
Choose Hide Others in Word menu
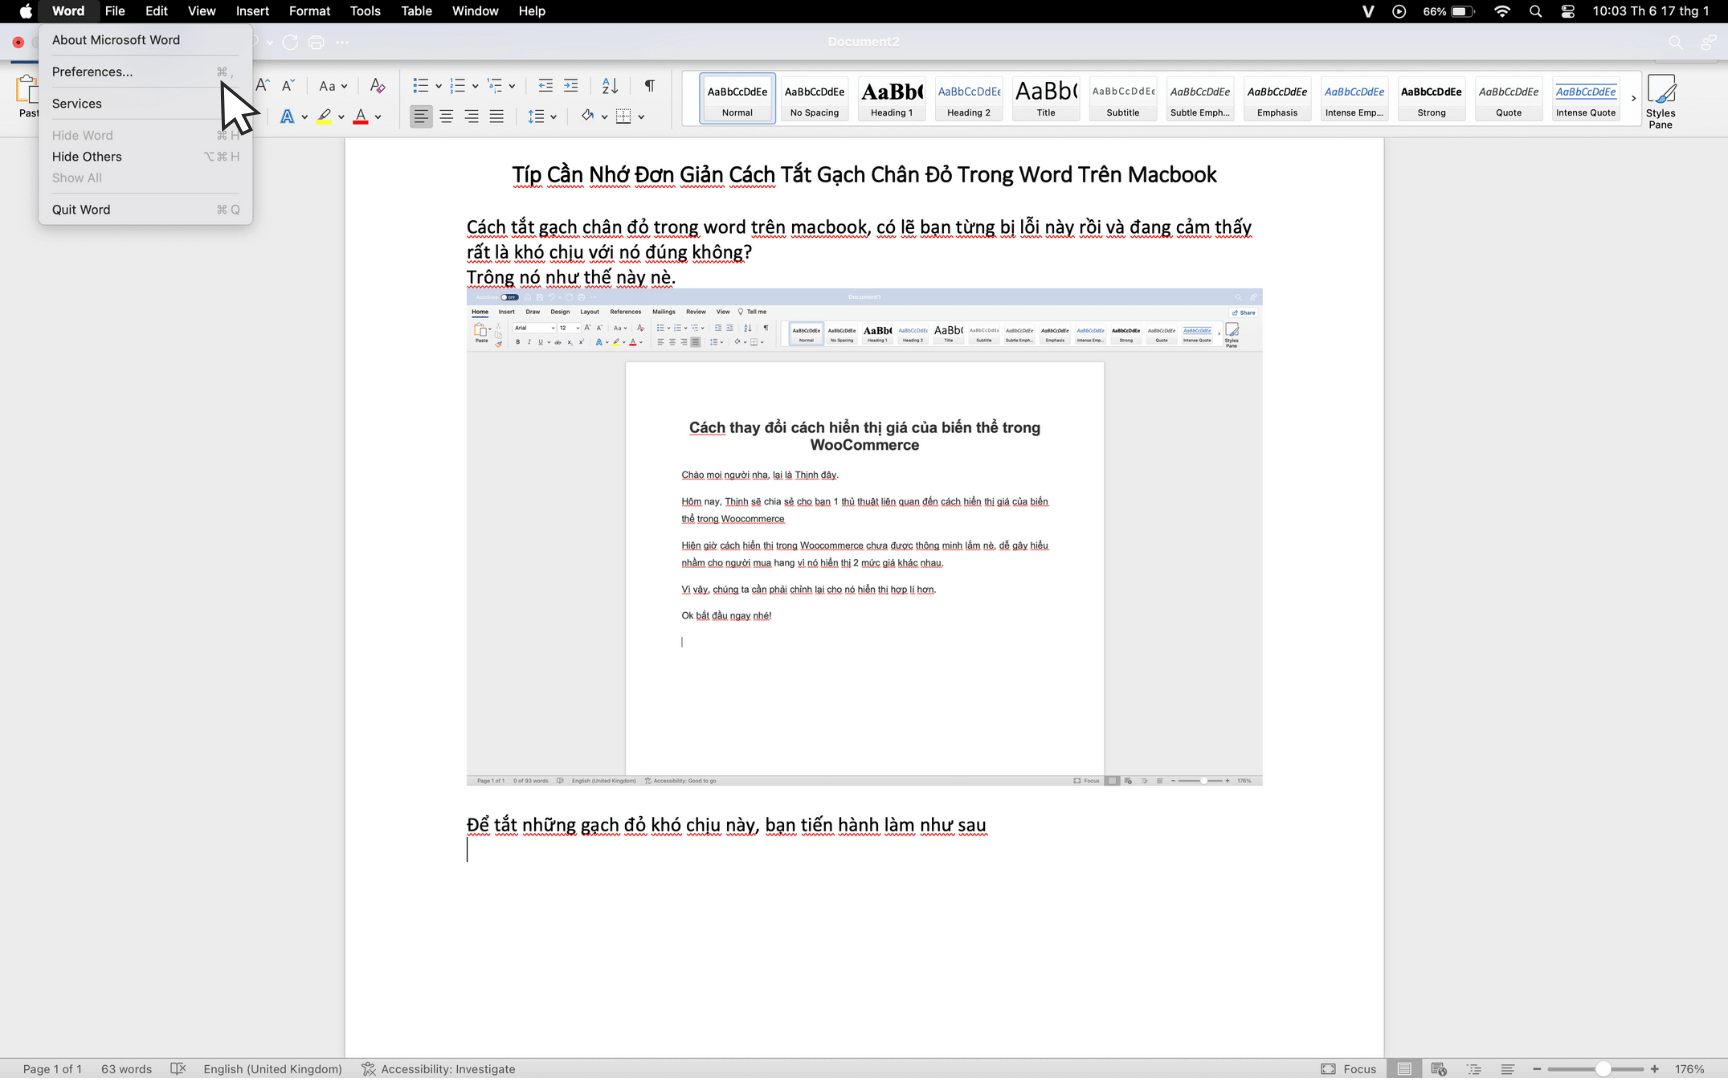coord(145,157)
